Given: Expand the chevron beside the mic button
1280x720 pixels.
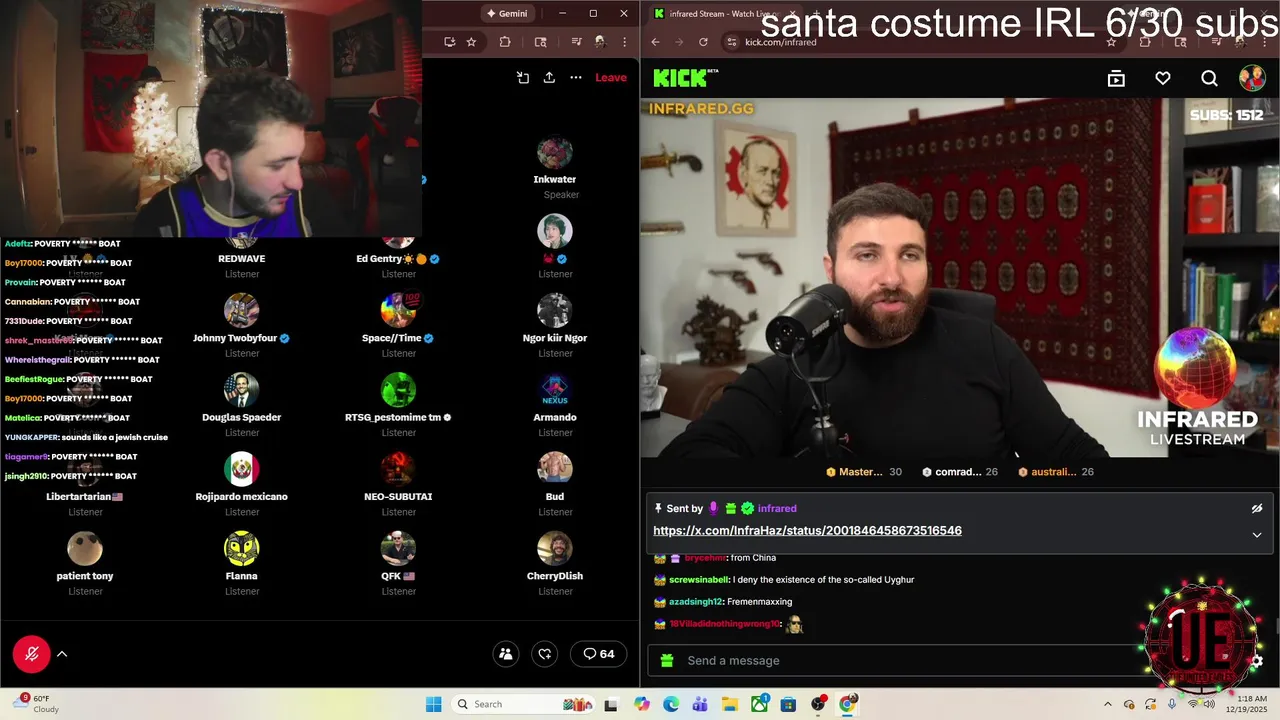Looking at the screenshot, I should pyautogui.click(x=62, y=654).
